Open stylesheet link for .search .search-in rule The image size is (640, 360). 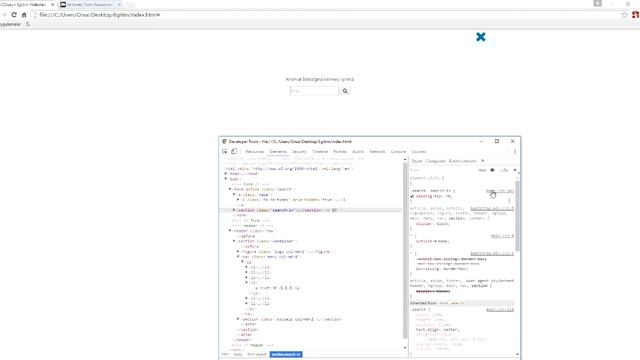(500, 191)
